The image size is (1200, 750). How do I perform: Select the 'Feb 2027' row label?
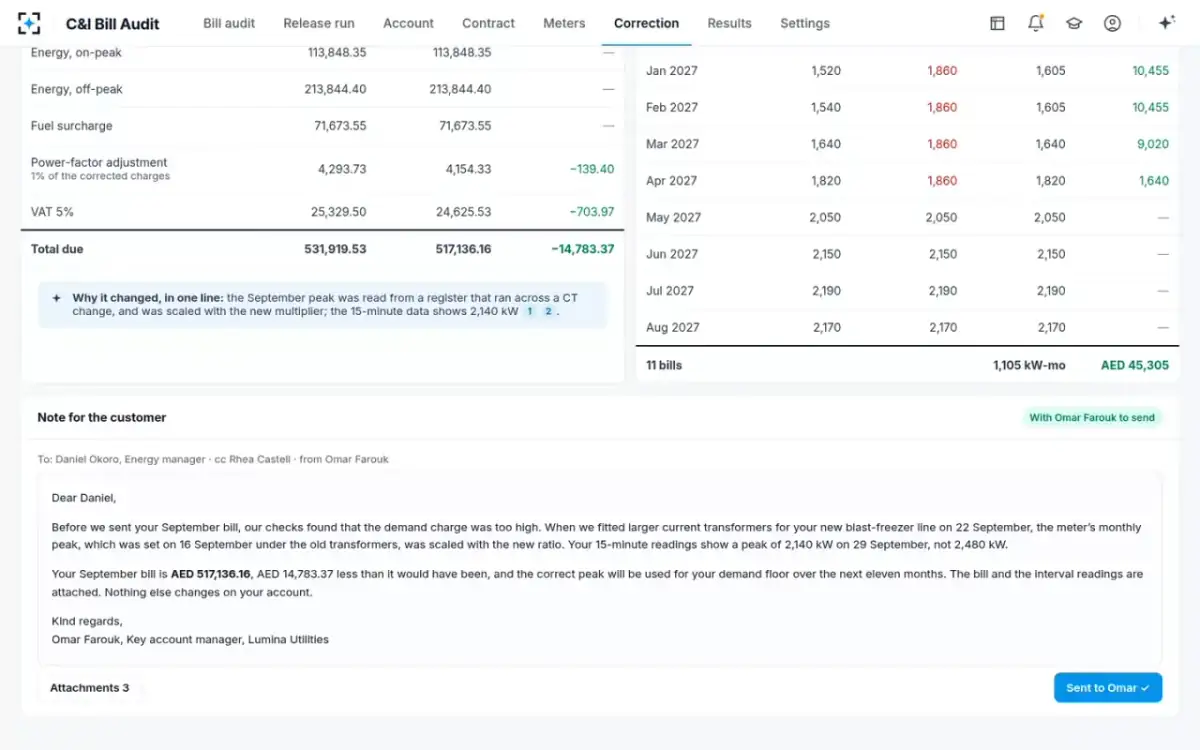click(x=672, y=107)
